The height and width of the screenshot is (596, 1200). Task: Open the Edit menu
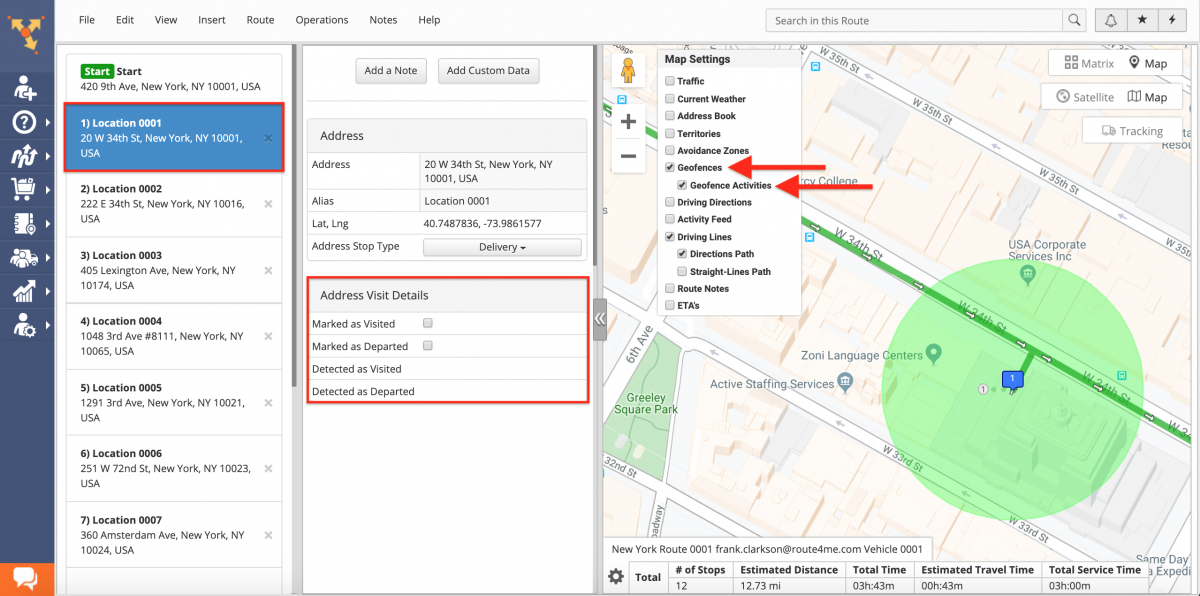pos(125,20)
